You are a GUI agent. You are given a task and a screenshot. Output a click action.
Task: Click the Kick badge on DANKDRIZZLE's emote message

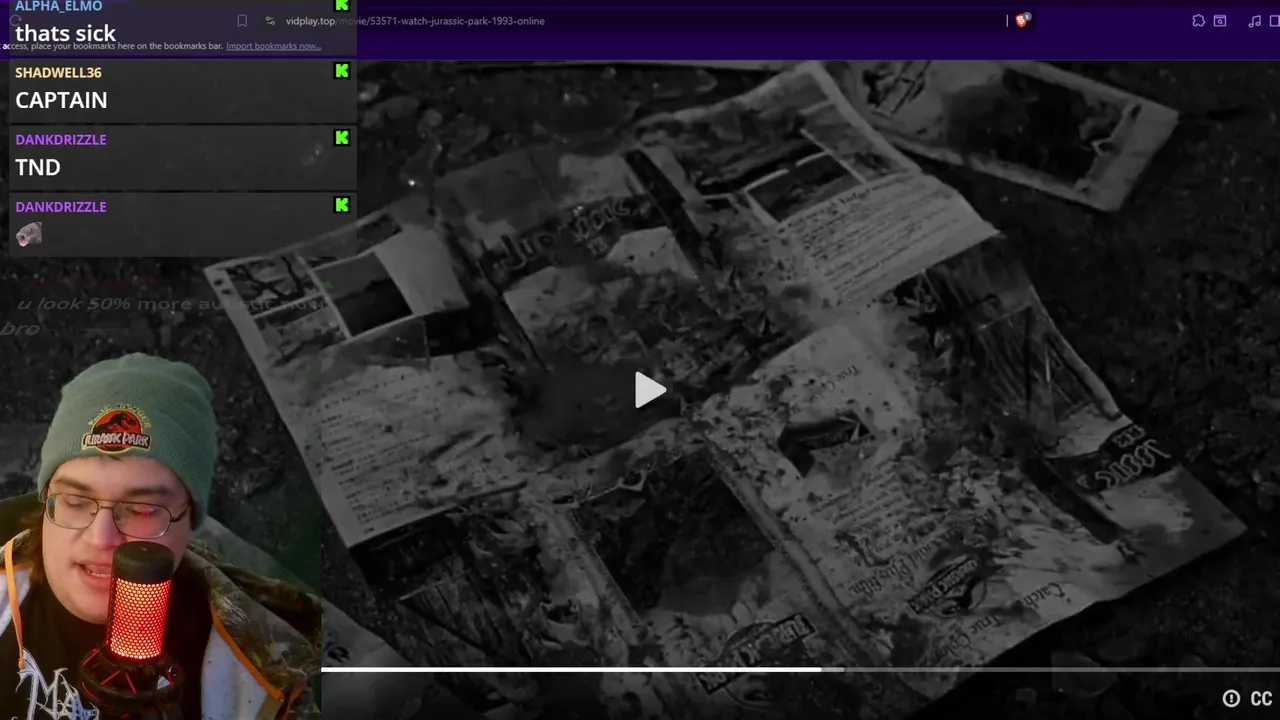342,205
